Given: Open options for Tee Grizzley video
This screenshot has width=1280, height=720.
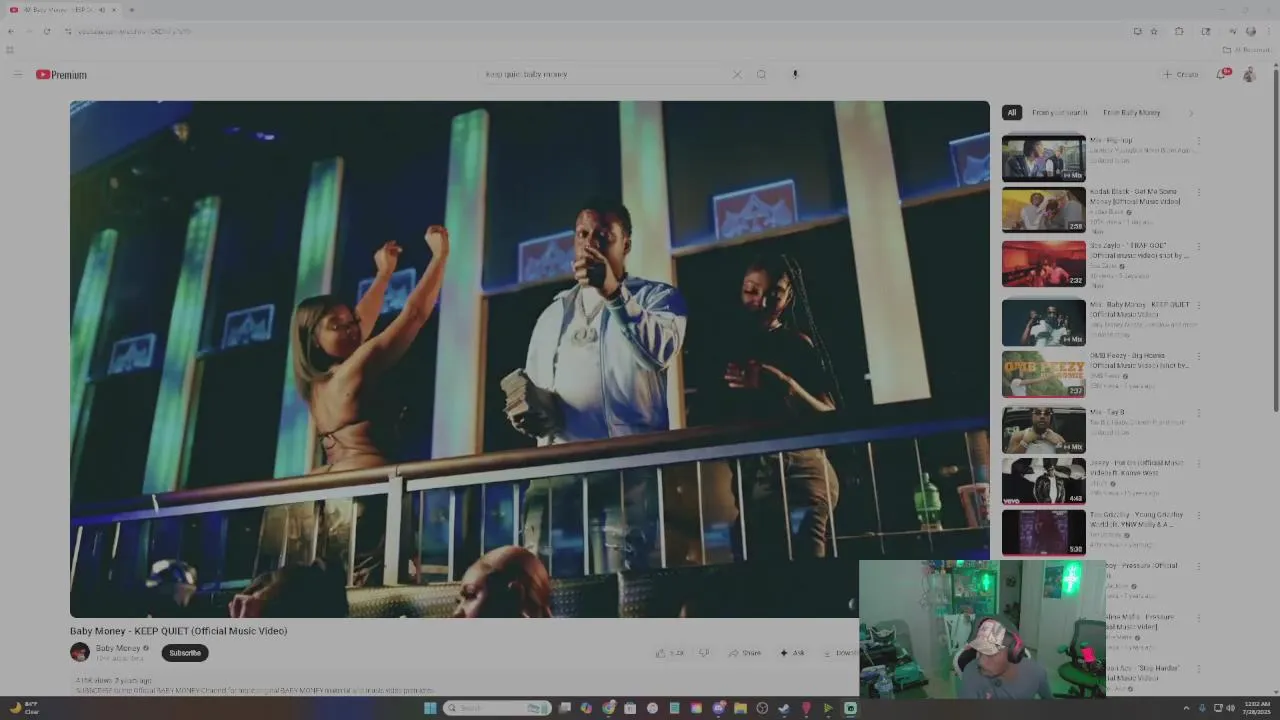Looking at the screenshot, I should pyautogui.click(x=1198, y=516).
